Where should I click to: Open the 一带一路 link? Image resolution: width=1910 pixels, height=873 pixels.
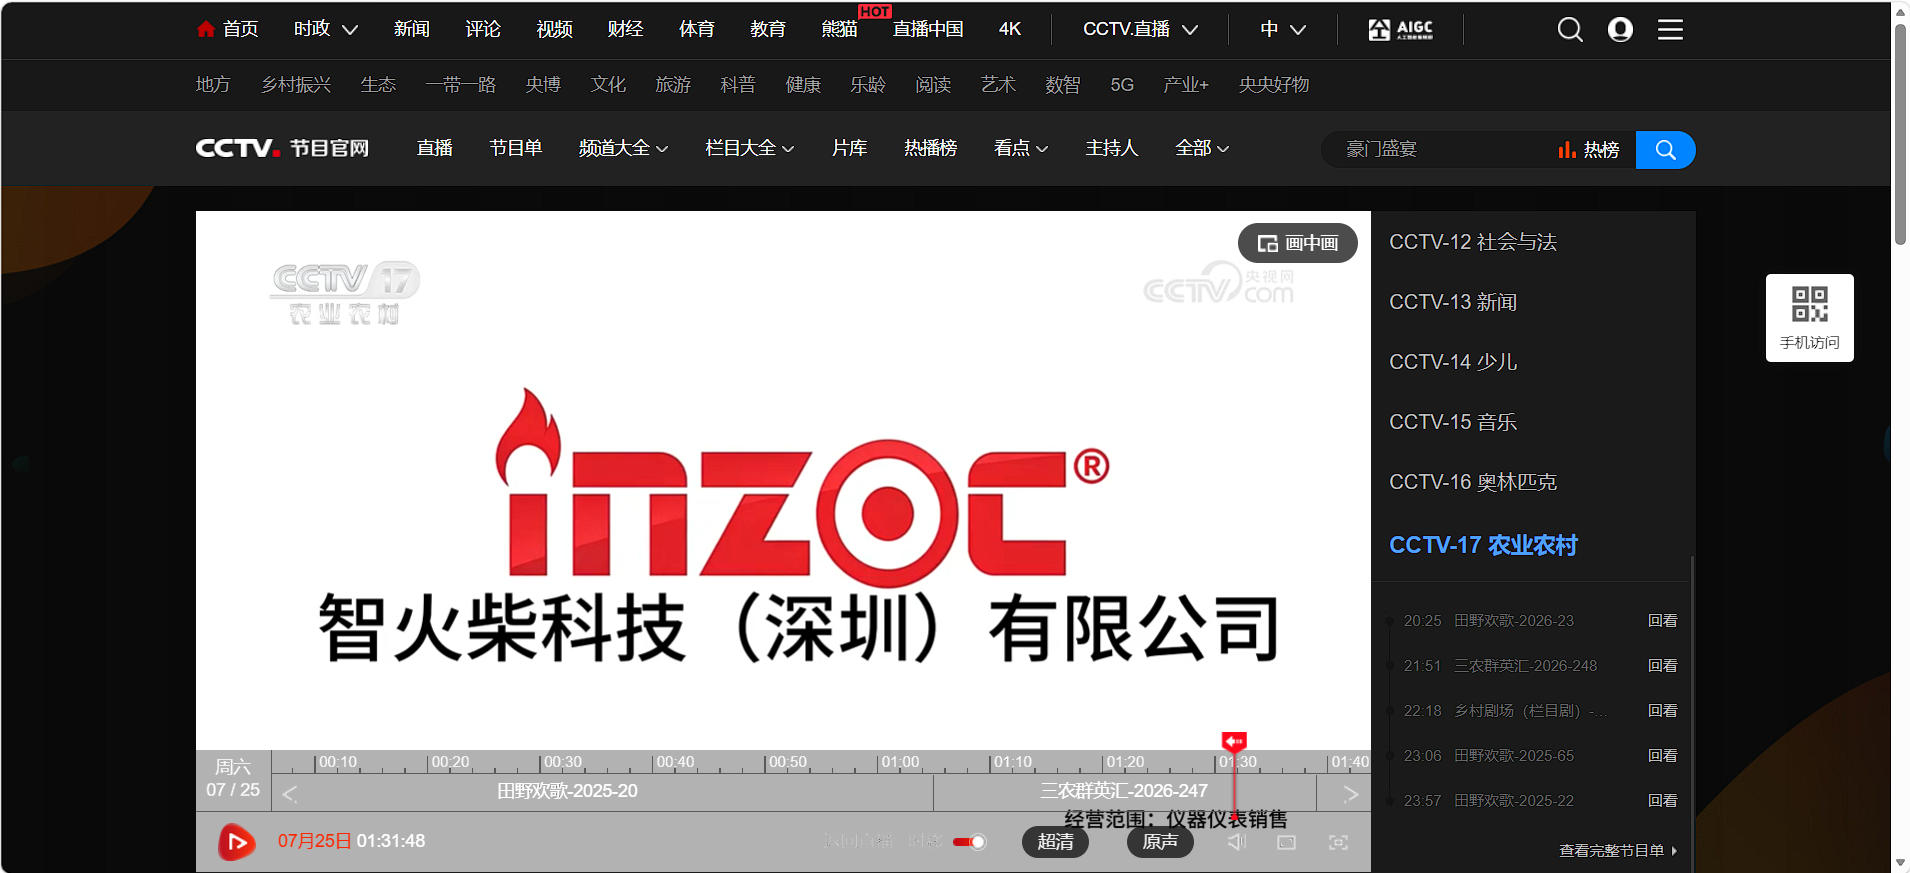point(461,85)
